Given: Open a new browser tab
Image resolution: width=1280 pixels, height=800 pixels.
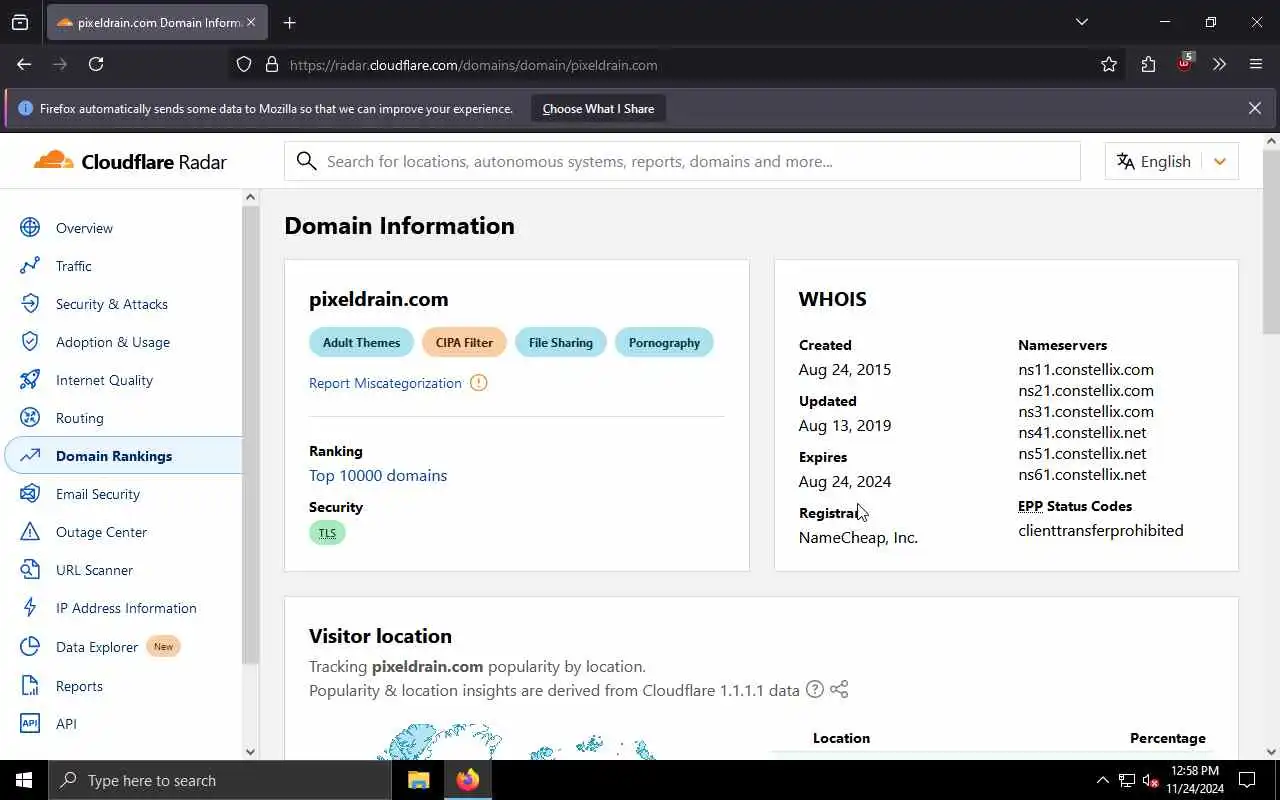Looking at the screenshot, I should point(290,22).
